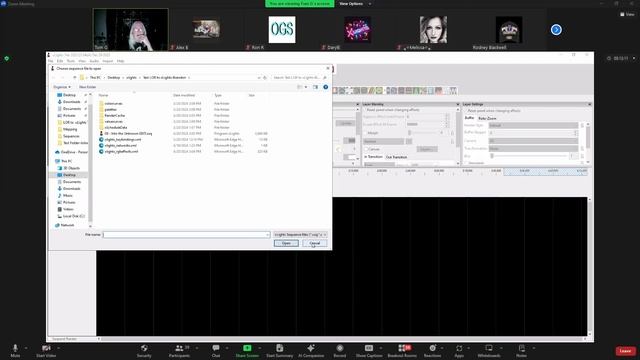Click the Mute microphone icon in Zoom
This screenshot has width=640, height=360.
[15, 348]
